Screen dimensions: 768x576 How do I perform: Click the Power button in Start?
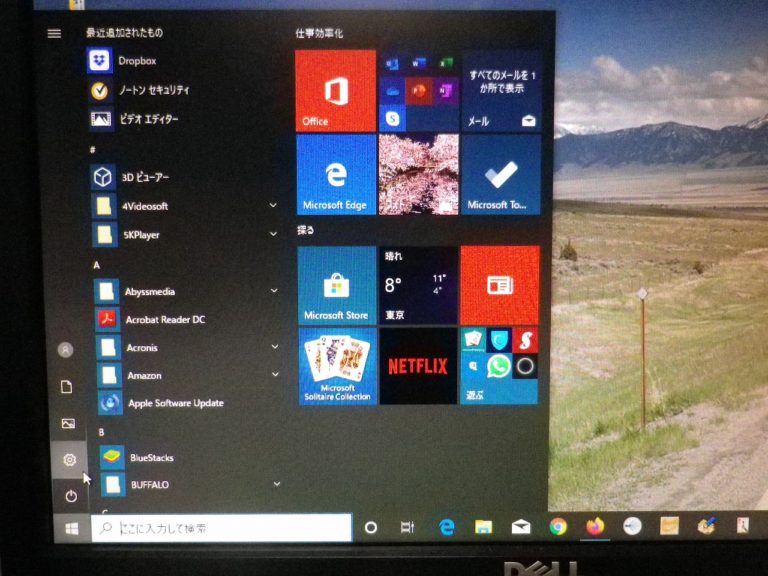click(x=71, y=496)
